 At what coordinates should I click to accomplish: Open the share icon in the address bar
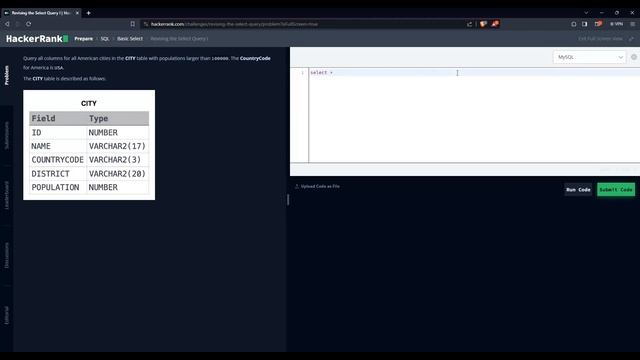coord(469,24)
